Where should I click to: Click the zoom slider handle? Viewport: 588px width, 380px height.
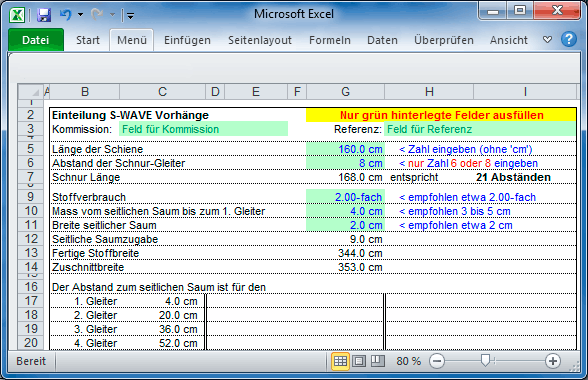click(485, 361)
